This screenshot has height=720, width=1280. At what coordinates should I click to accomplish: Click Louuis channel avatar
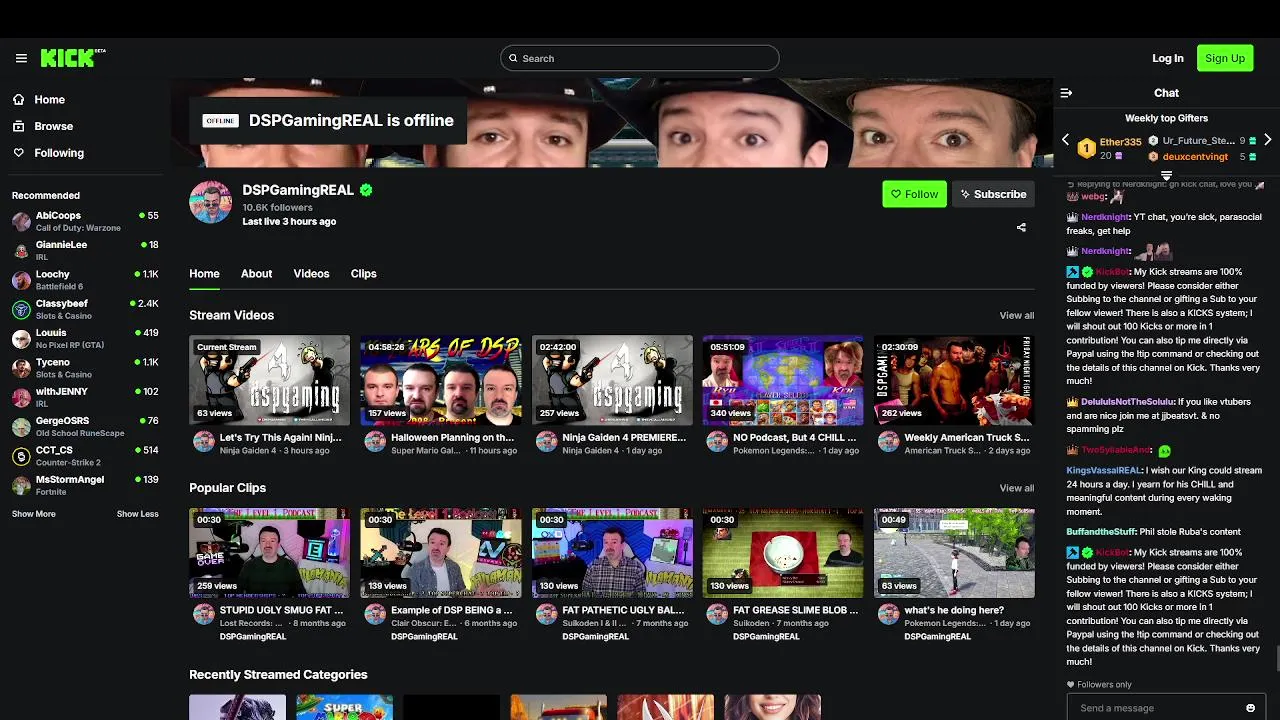click(x=21, y=338)
